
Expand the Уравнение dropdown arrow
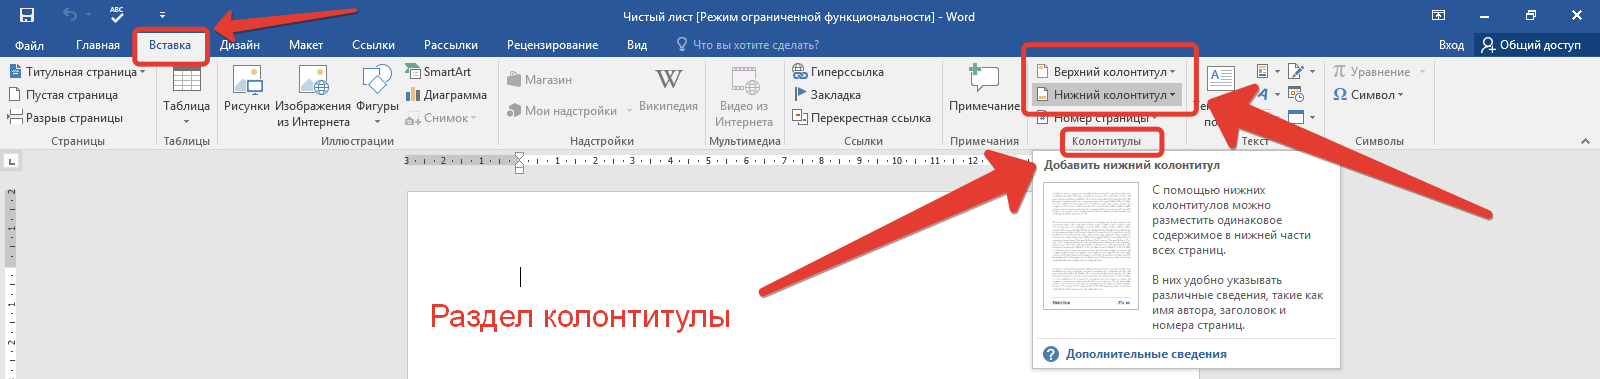[1422, 72]
